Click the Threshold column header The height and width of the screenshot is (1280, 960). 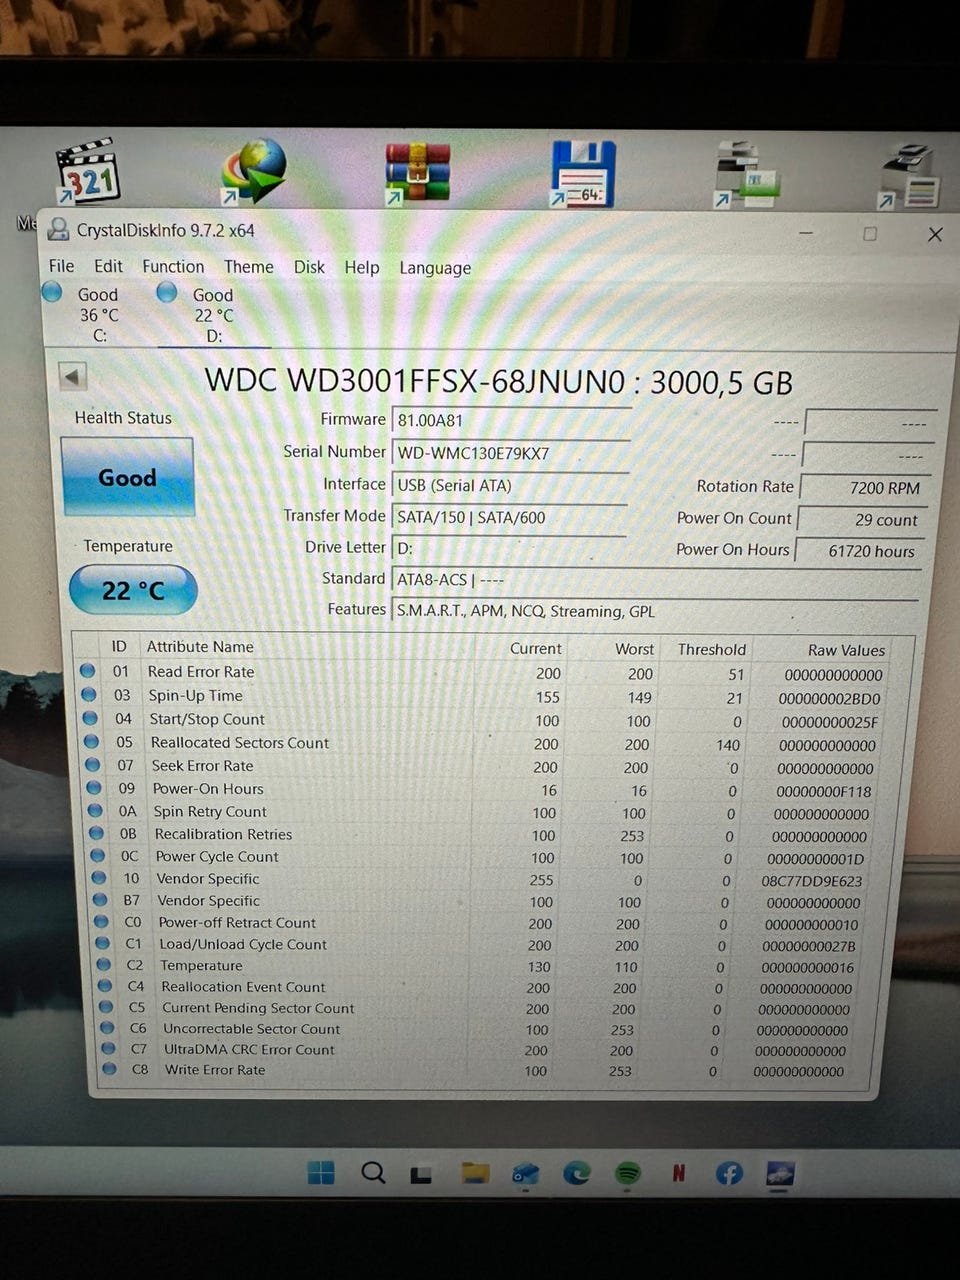coord(711,649)
